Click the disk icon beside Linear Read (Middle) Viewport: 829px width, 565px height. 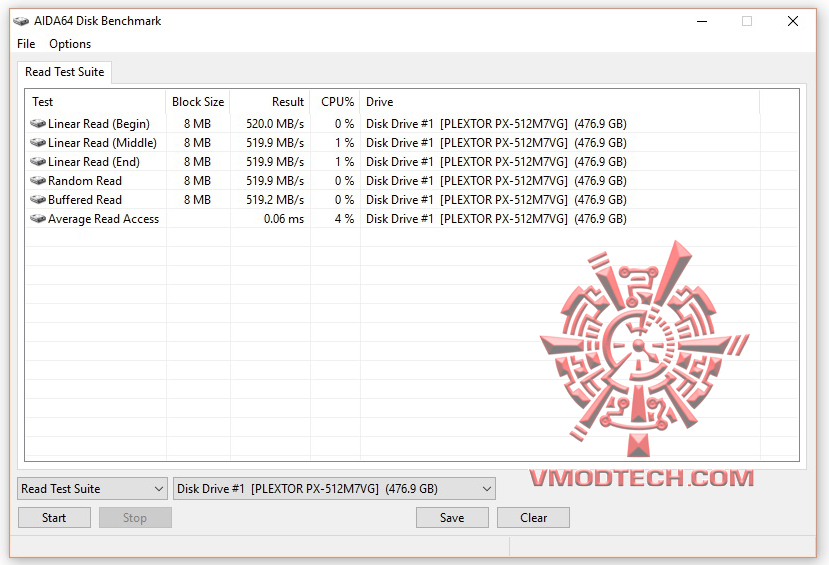click(38, 143)
